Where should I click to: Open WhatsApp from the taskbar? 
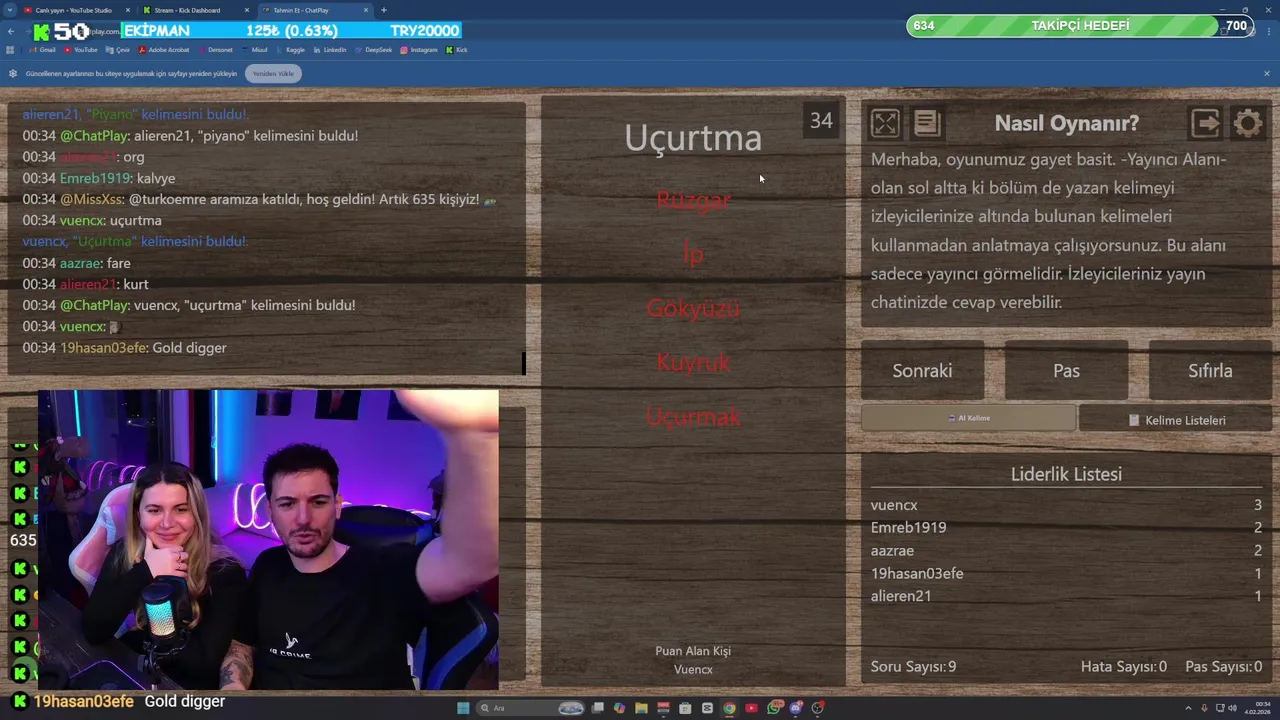click(774, 708)
